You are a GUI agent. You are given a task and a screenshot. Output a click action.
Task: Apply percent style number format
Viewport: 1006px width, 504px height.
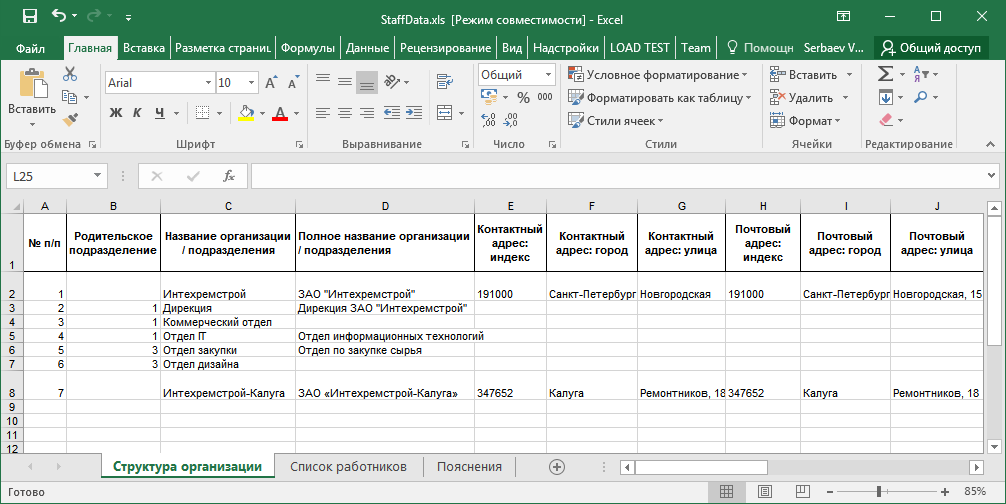pyautogui.click(x=524, y=97)
